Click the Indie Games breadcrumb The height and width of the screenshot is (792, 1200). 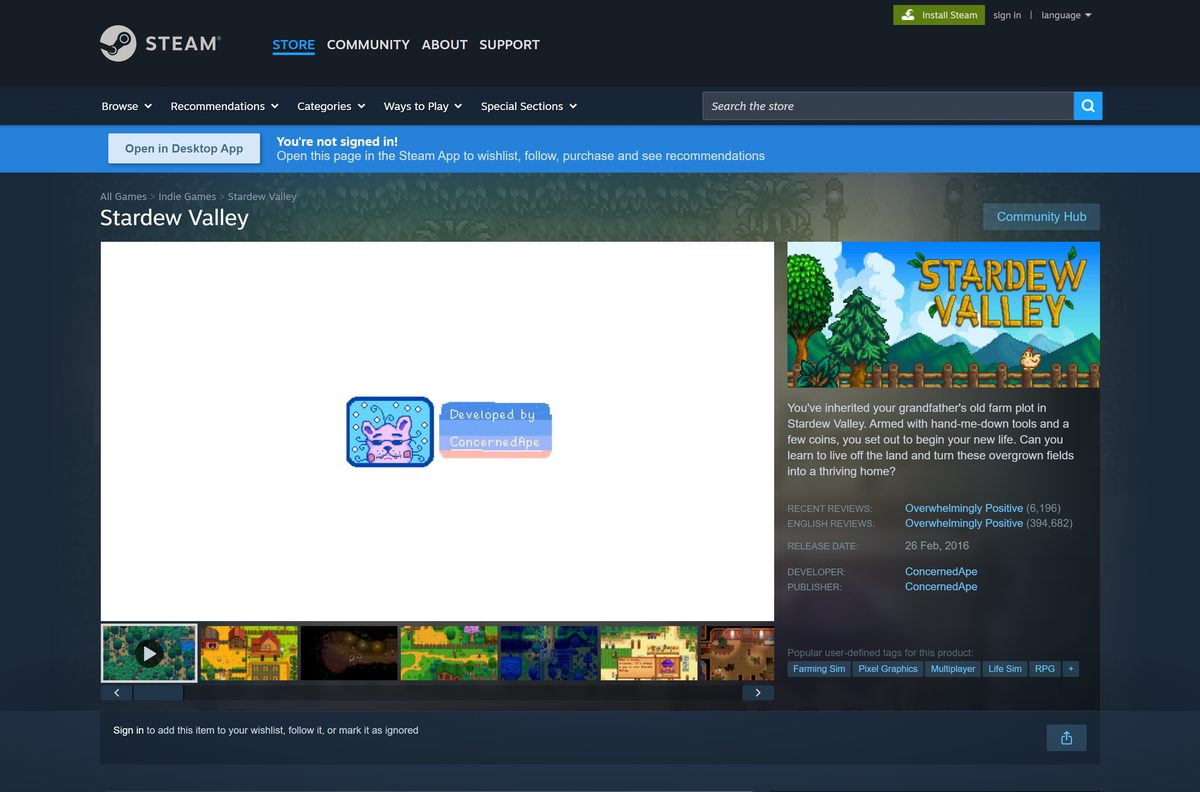pyautogui.click(x=187, y=197)
